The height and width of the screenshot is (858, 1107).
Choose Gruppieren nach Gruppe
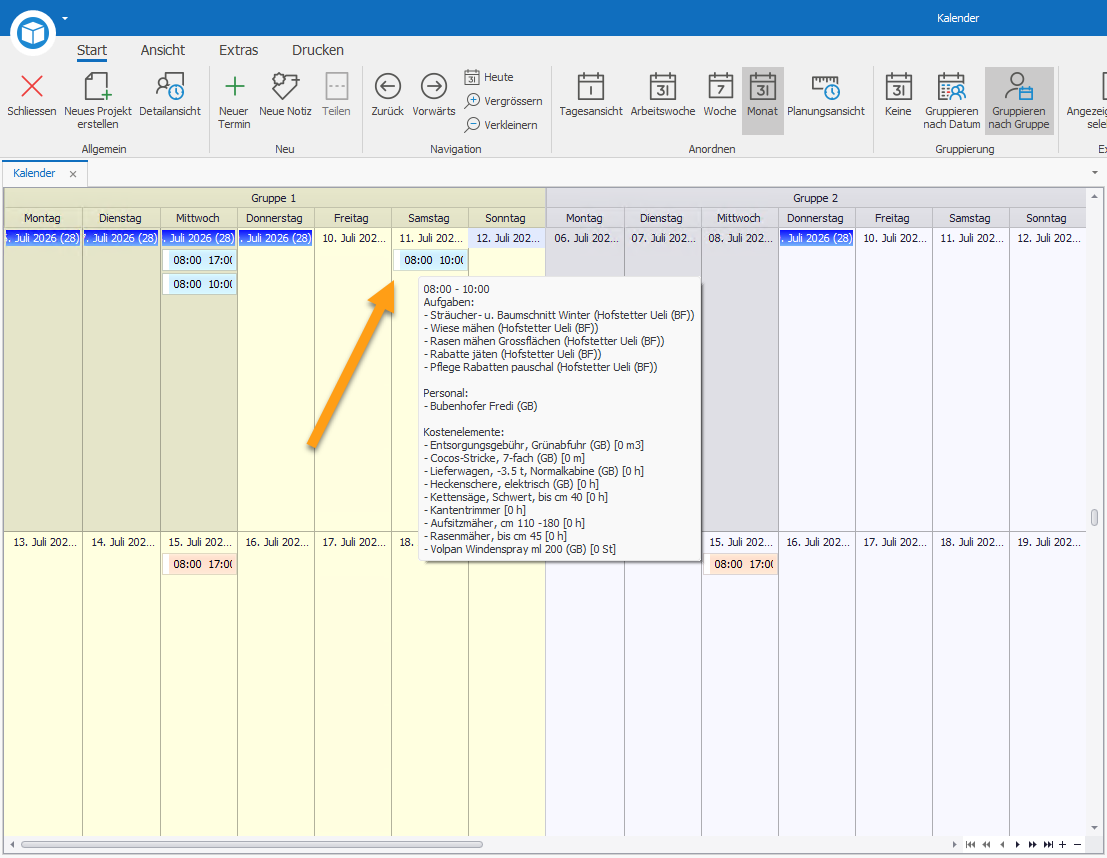(1019, 99)
